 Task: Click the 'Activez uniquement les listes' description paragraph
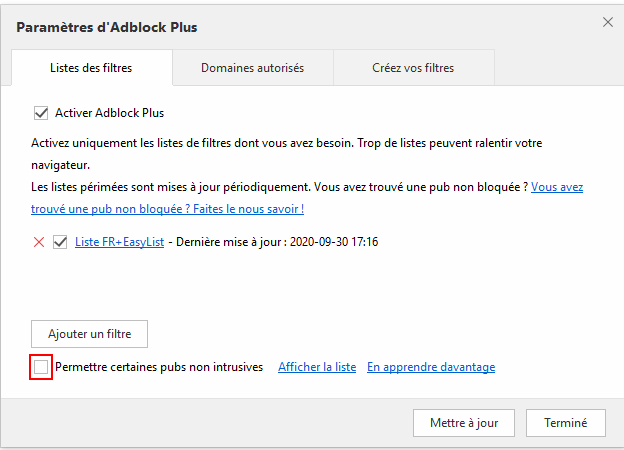pyautogui.click(x=287, y=154)
